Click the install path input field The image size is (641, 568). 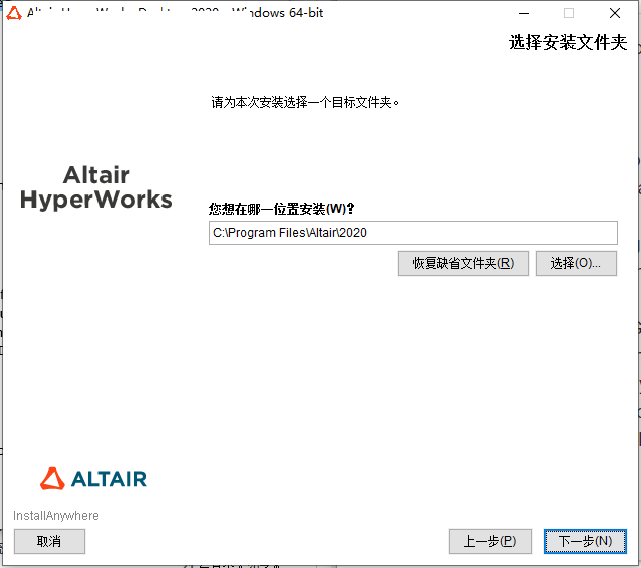tap(413, 233)
